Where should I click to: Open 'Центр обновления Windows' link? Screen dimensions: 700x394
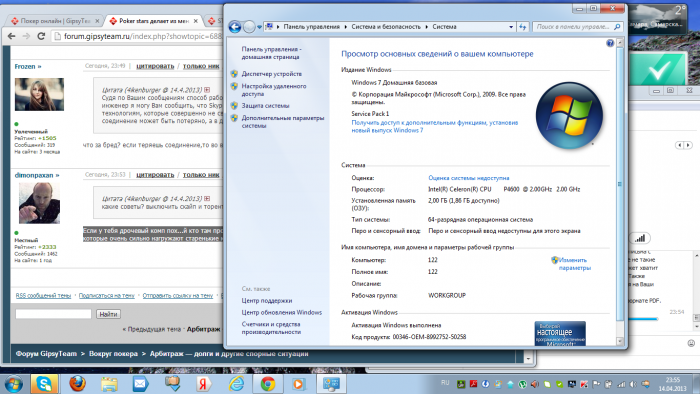point(282,312)
